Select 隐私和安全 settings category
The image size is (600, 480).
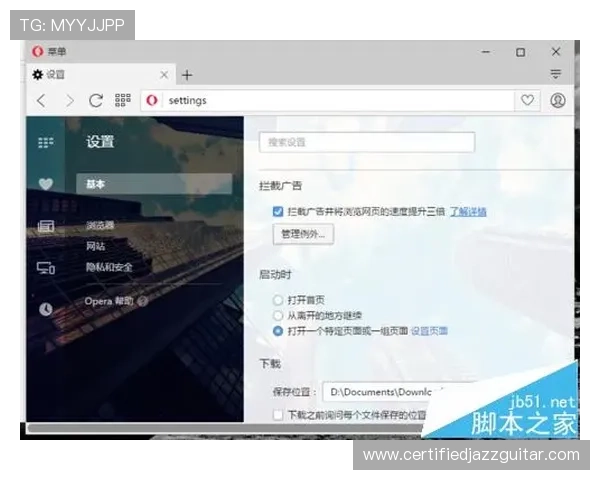(x=109, y=267)
